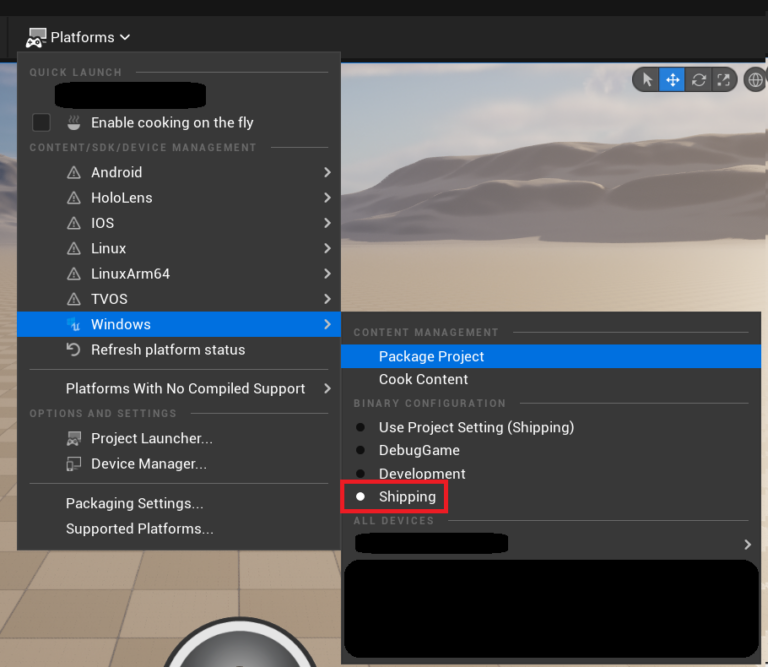Expand the HoloLens submenu arrow

(x=327, y=198)
